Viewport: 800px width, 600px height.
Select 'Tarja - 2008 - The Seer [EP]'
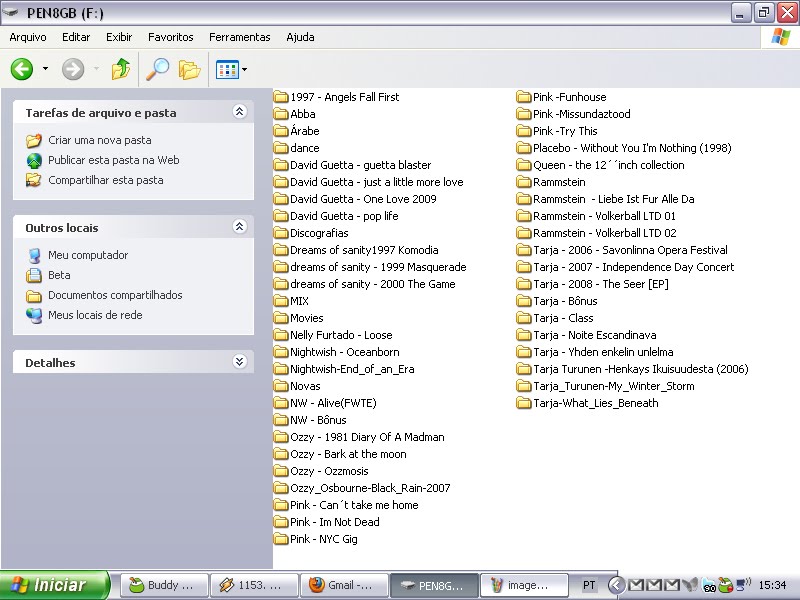pyautogui.click(x=601, y=284)
